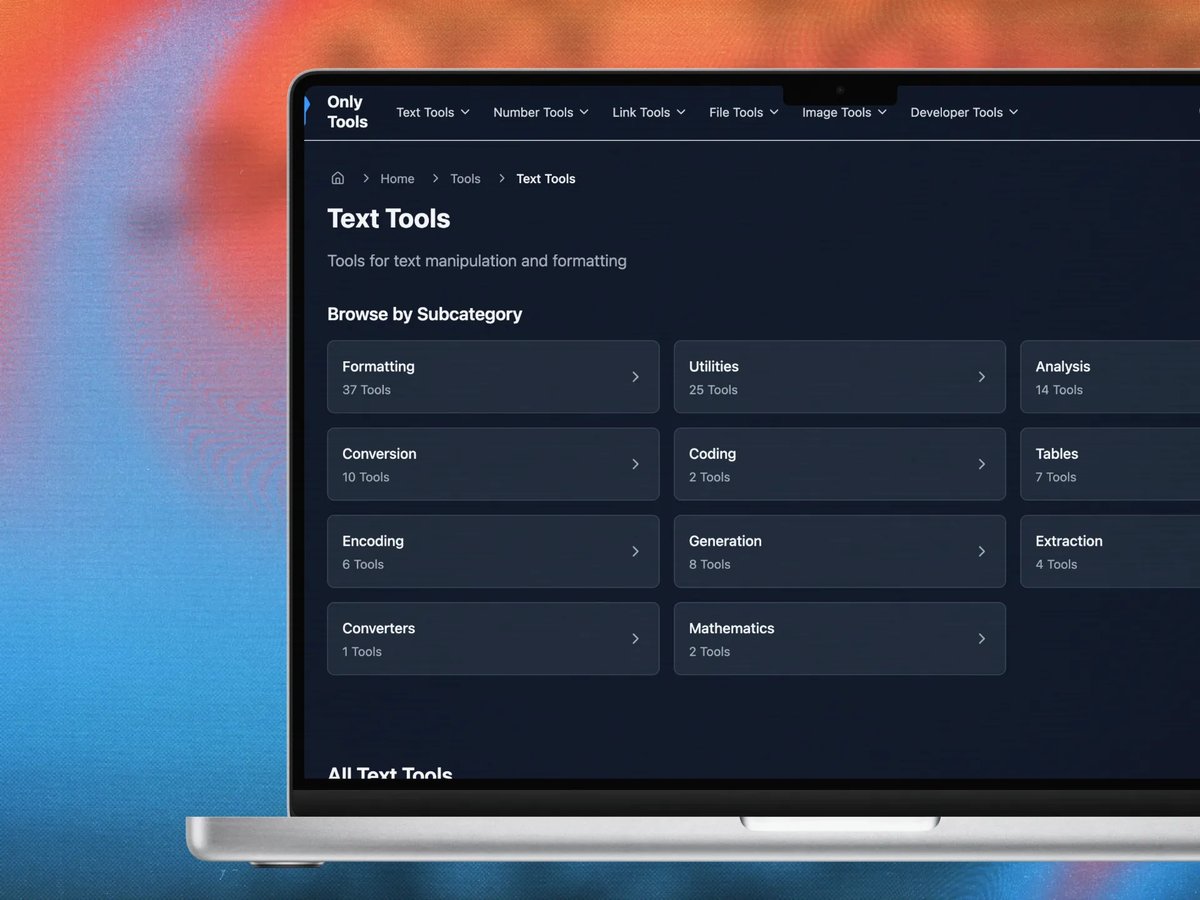Image resolution: width=1200 pixels, height=900 pixels.
Task: Click the home icon in the breadcrumb
Action: point(338,178)
